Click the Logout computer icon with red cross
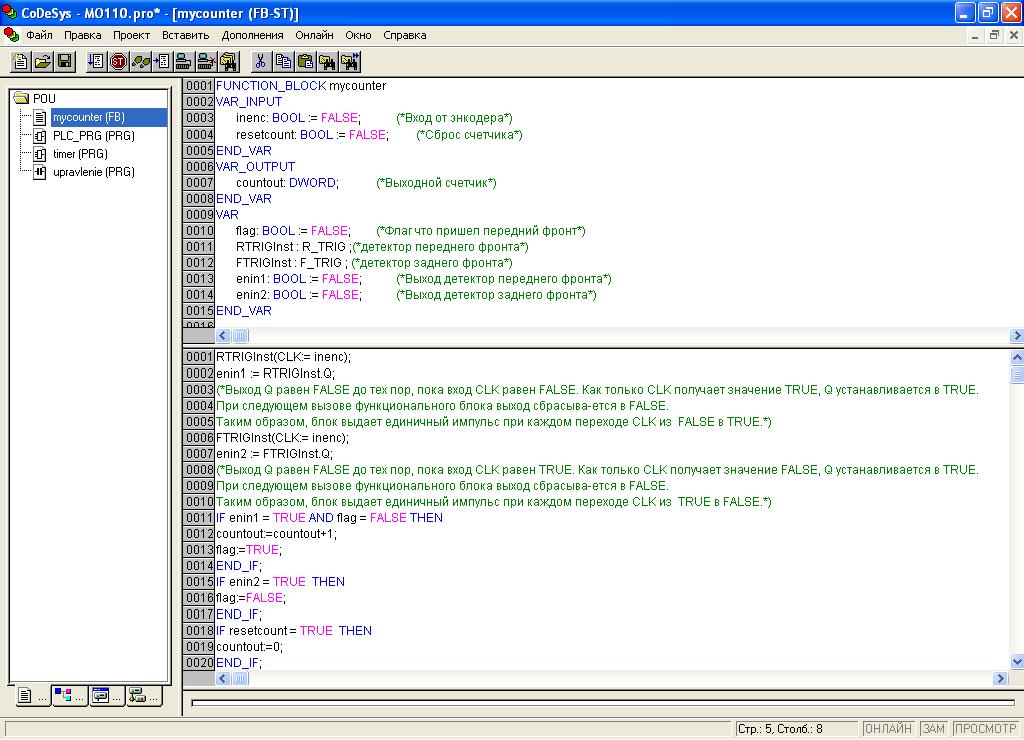This screenshot has height=740, width=1024. [x=206, y=62]
